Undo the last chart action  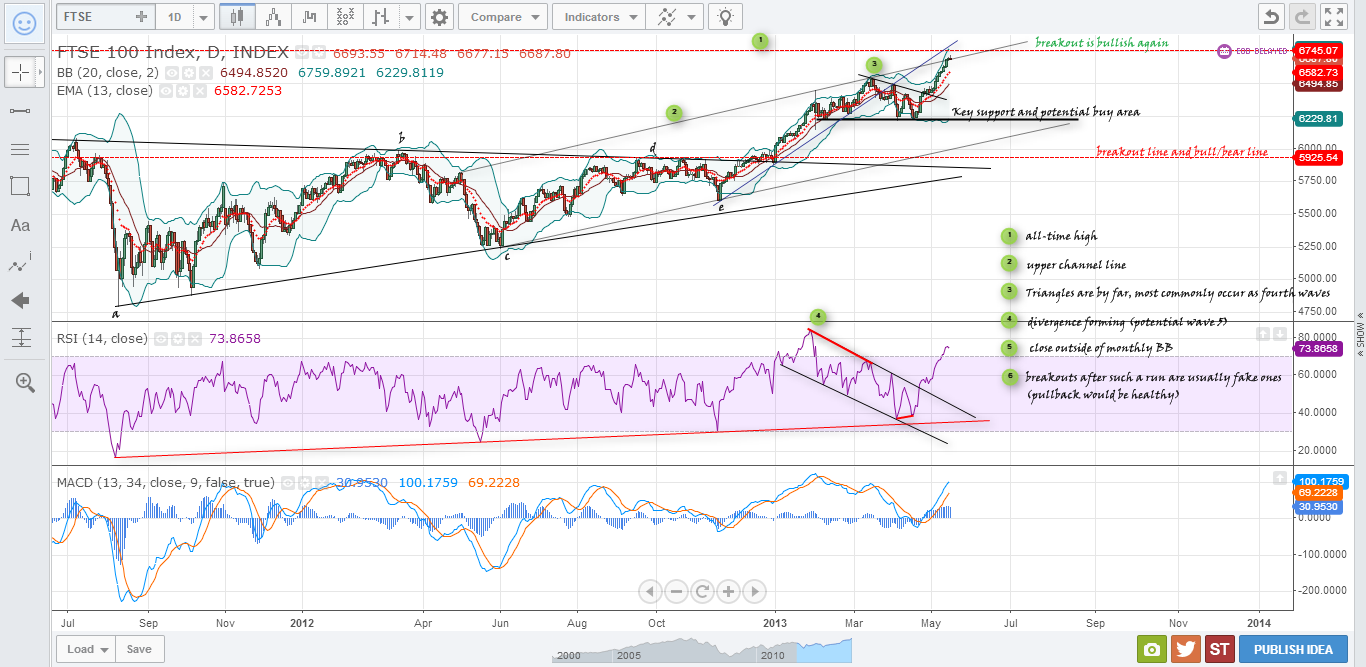1271,17
